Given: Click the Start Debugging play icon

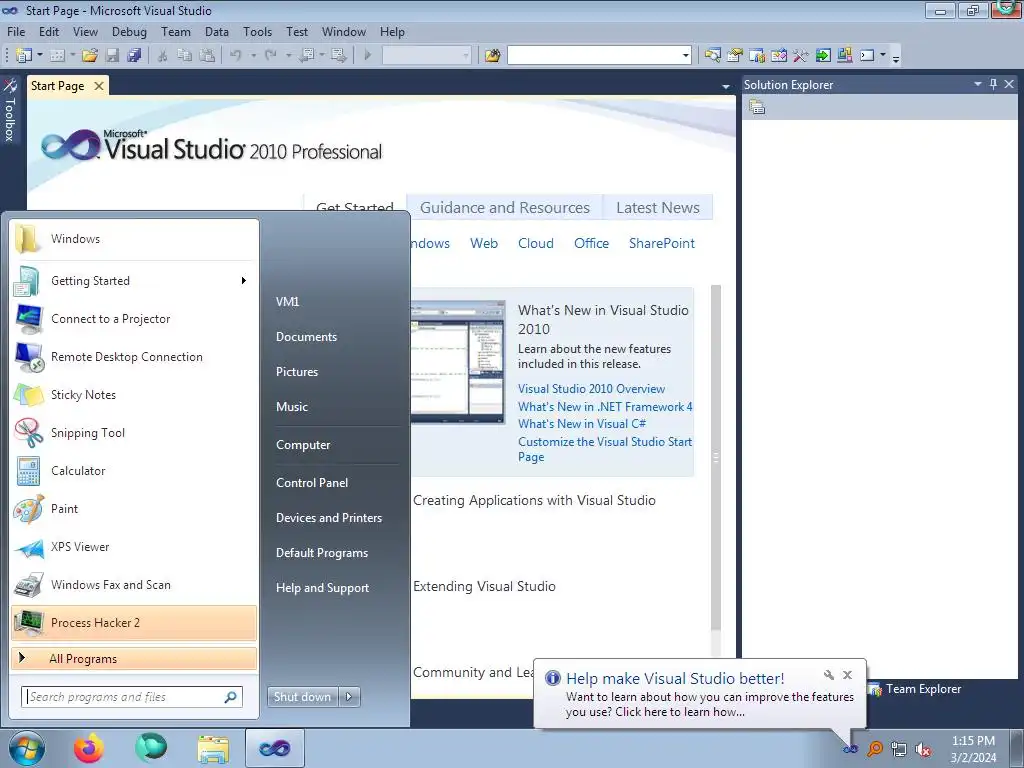Looking at the screenshot, I should click(368, 56).
